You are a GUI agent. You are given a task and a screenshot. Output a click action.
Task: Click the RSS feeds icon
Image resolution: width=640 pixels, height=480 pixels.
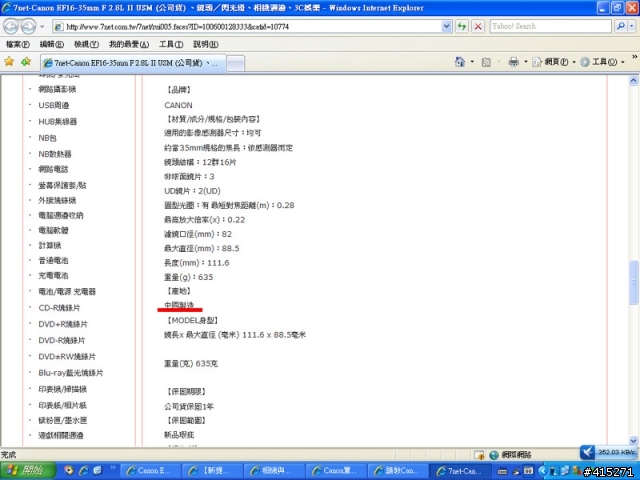point(486,62)
